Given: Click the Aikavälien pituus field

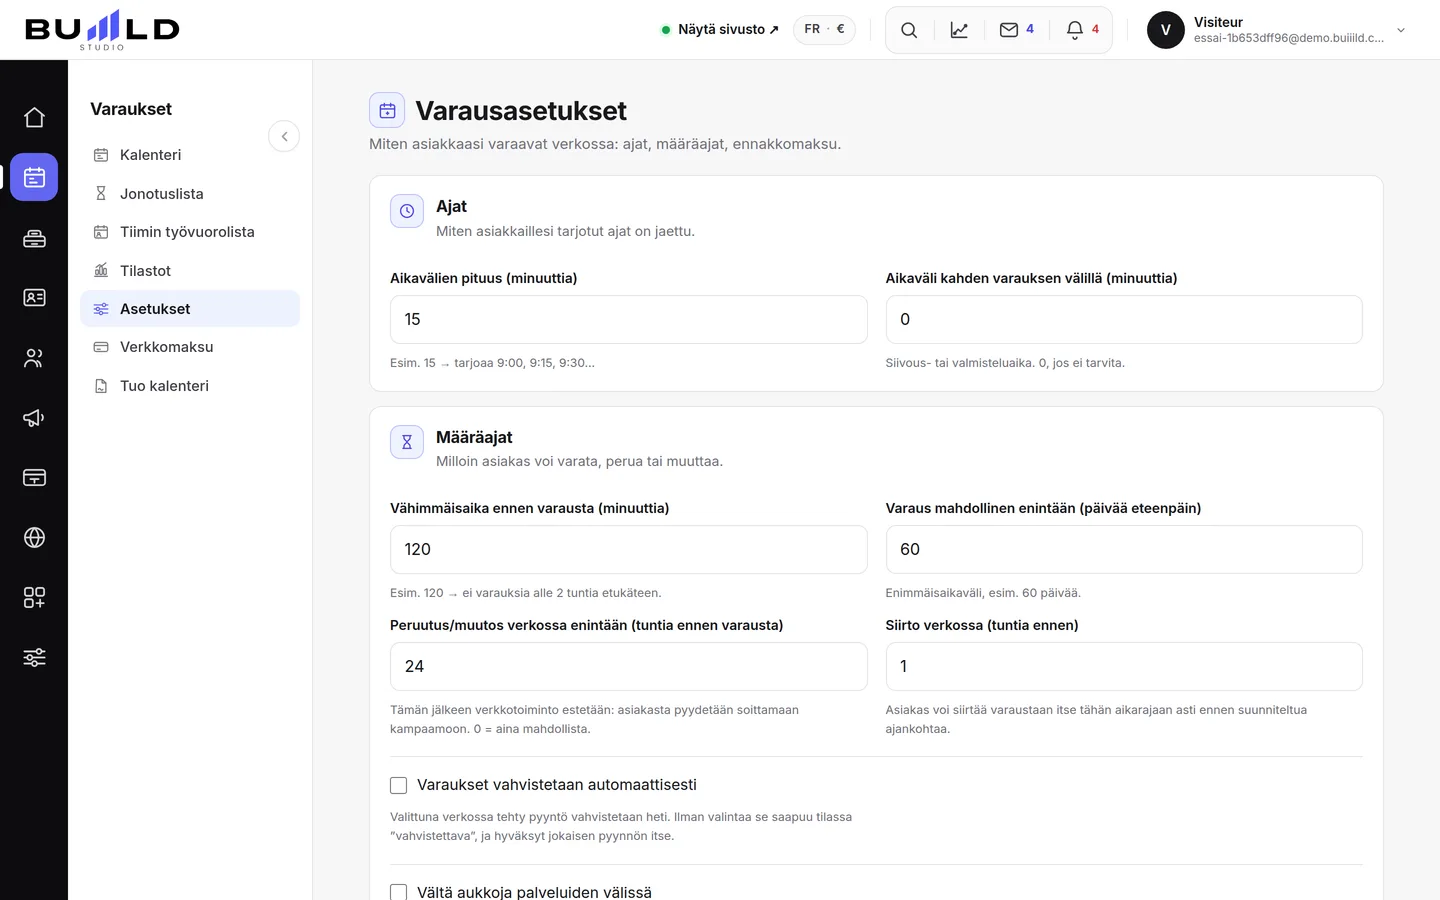Looking at the screenshot, I should [628, 319].
